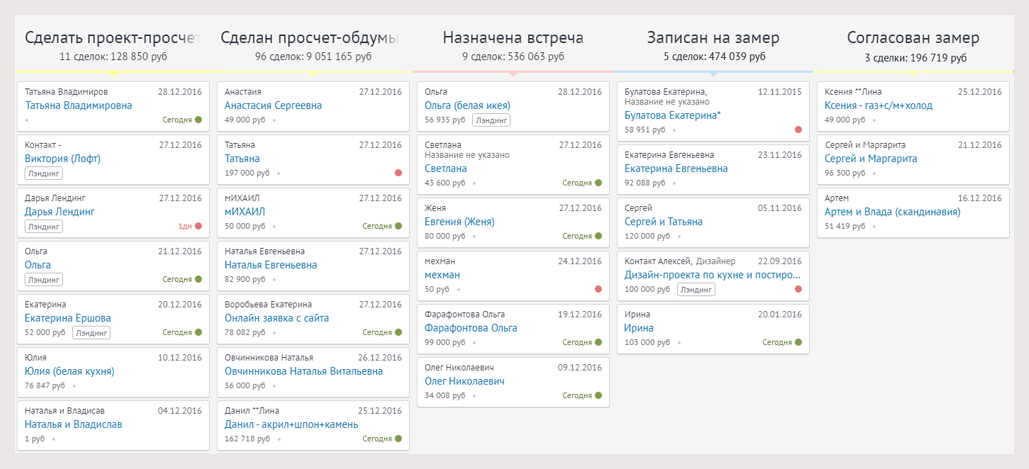The height and width of the screenshot is (469, 1029).
Task: Open Онлайн заявка с сайта deal
Action: (x=277, y=318)
